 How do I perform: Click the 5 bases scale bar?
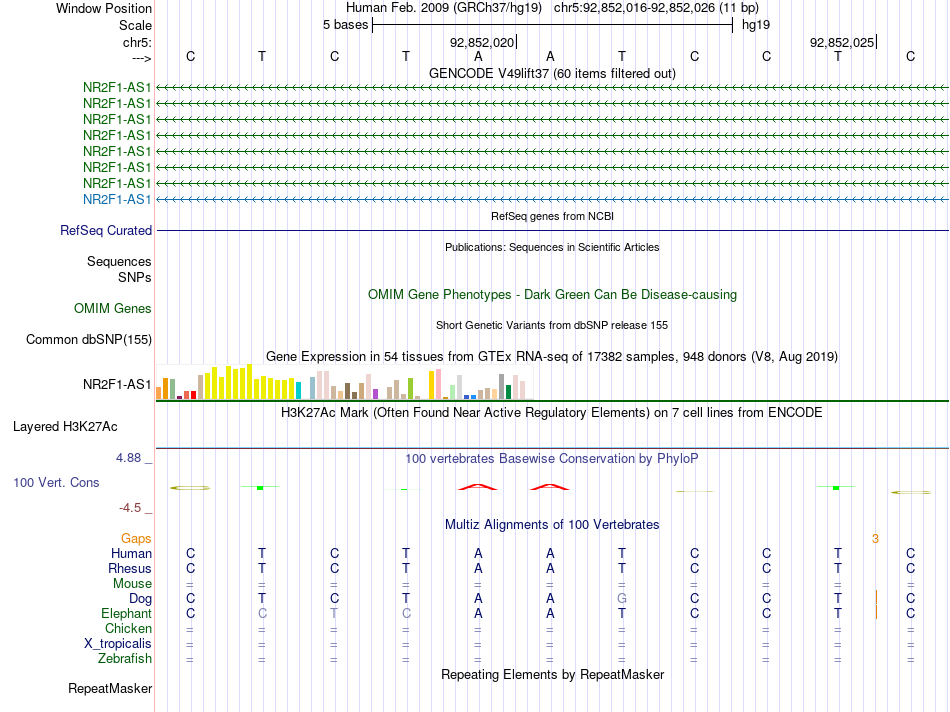[x=552, y=25]
